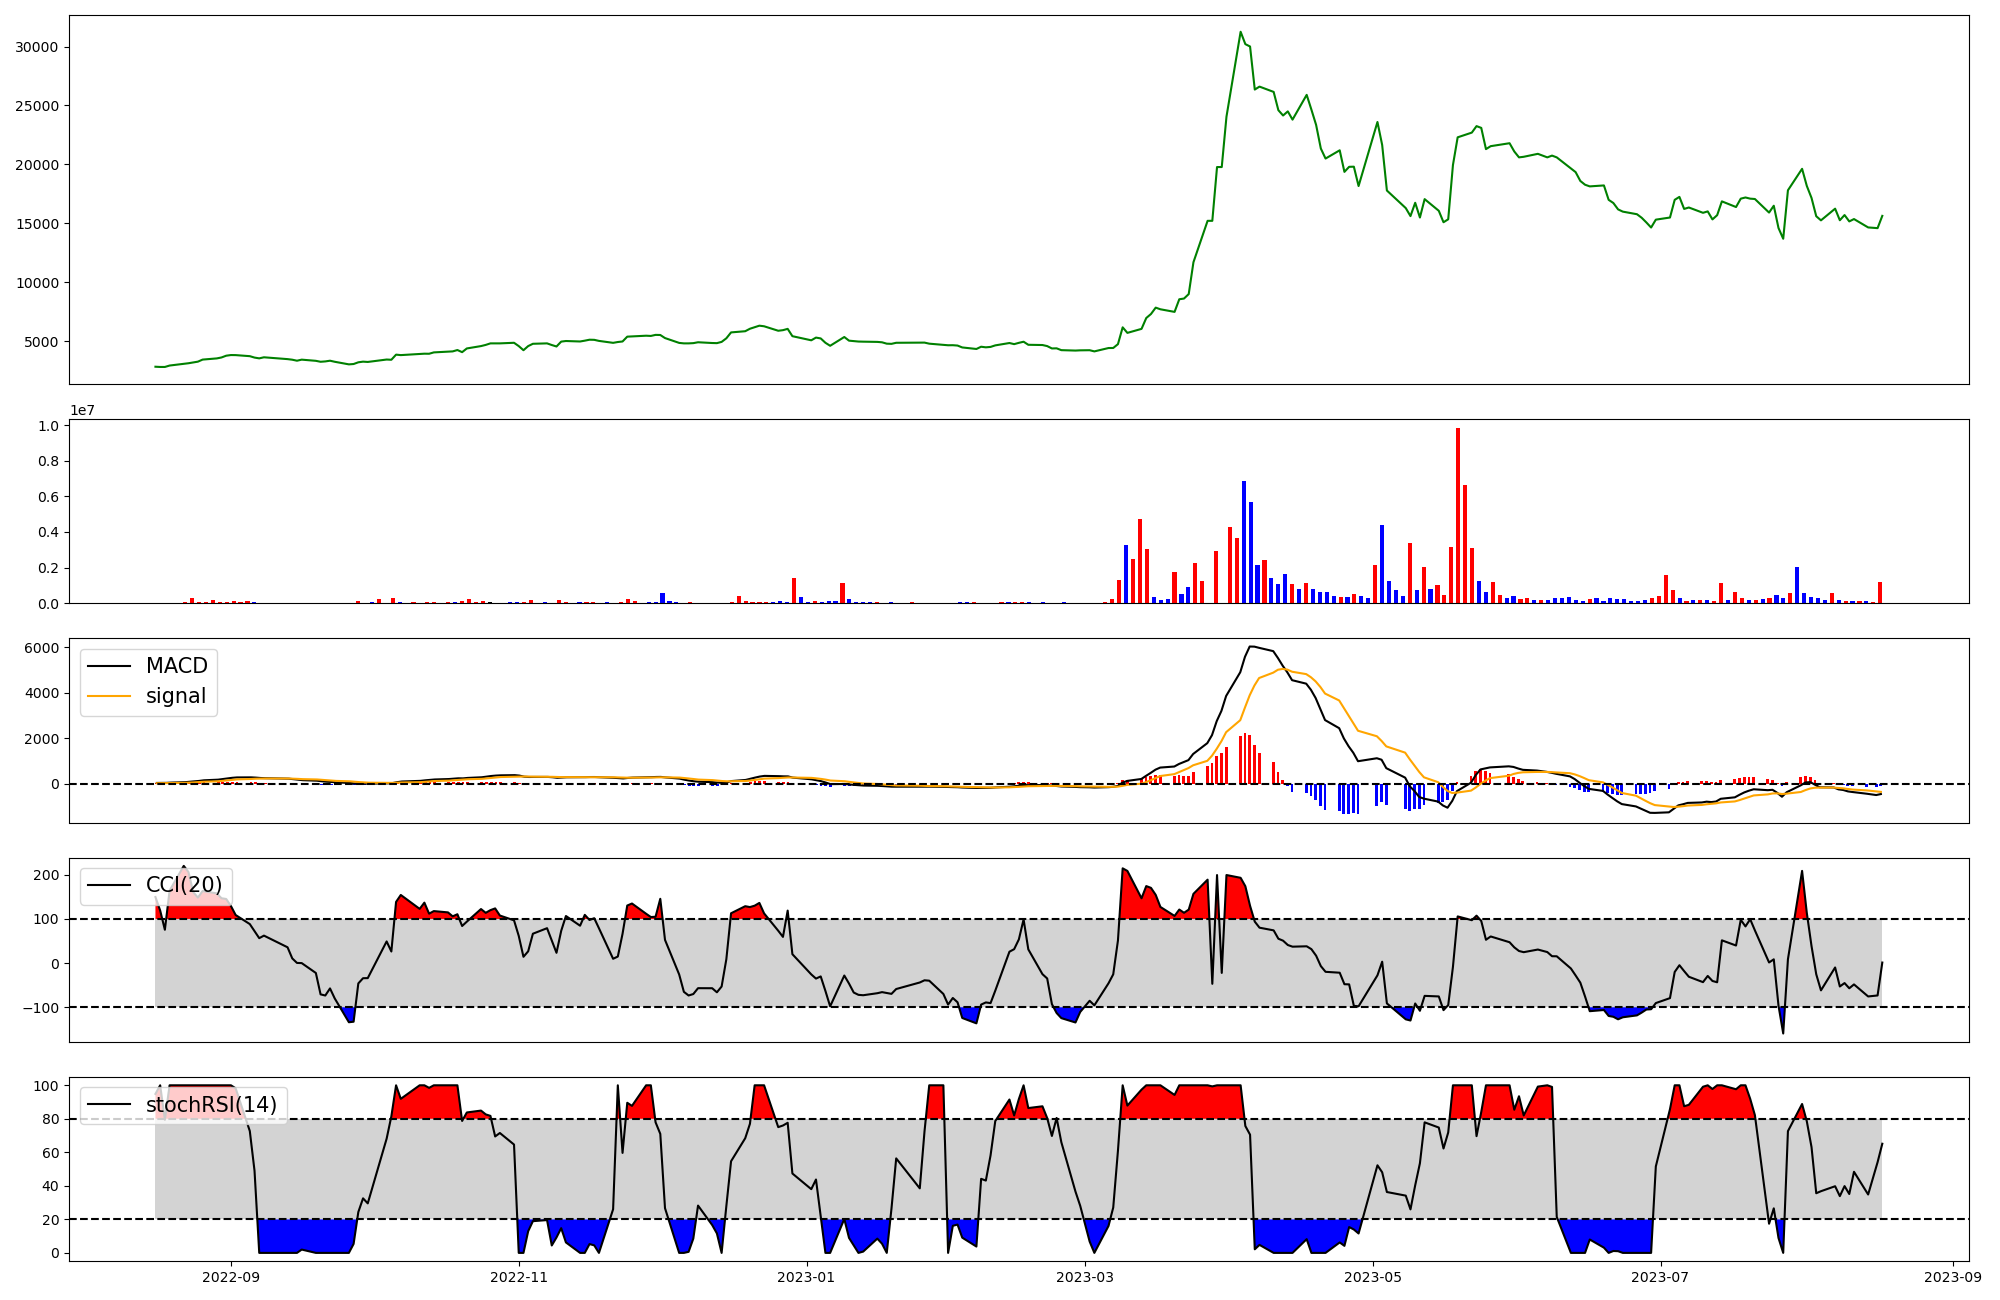Click the CCI(20) legend entry
Image resolution: width=2000 pixels, height=1300 pixels.
tap(184, 885)
